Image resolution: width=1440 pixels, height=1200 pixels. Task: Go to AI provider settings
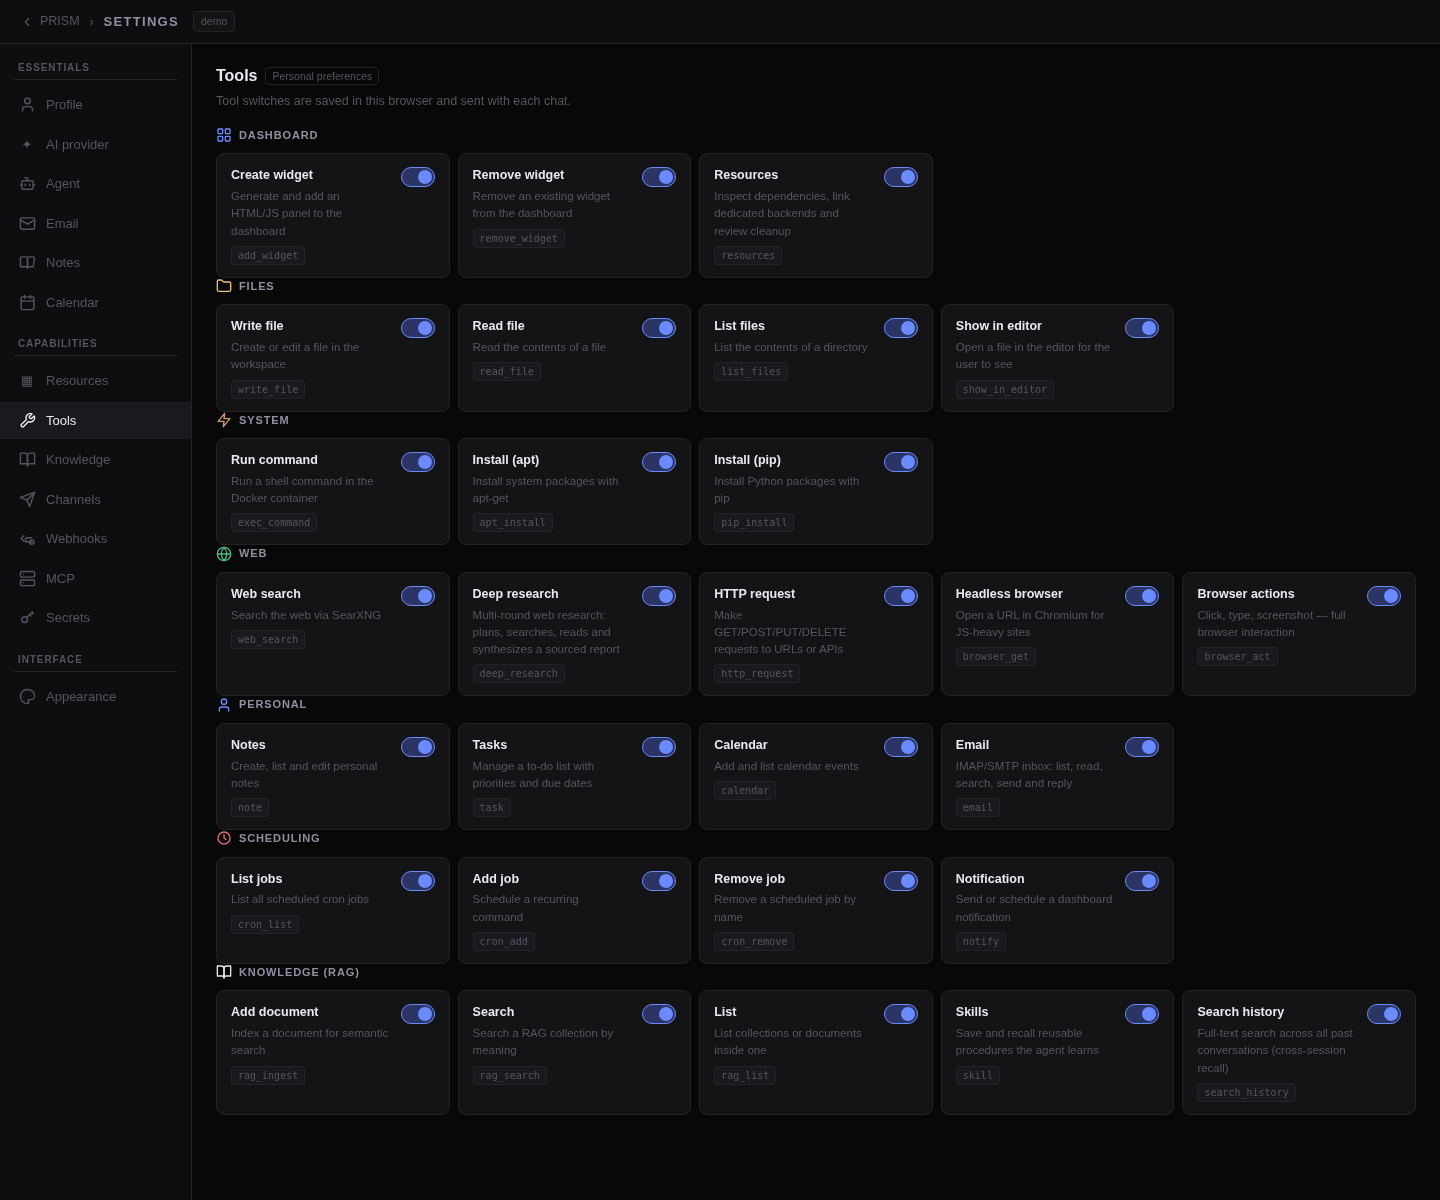pos(96,145)
